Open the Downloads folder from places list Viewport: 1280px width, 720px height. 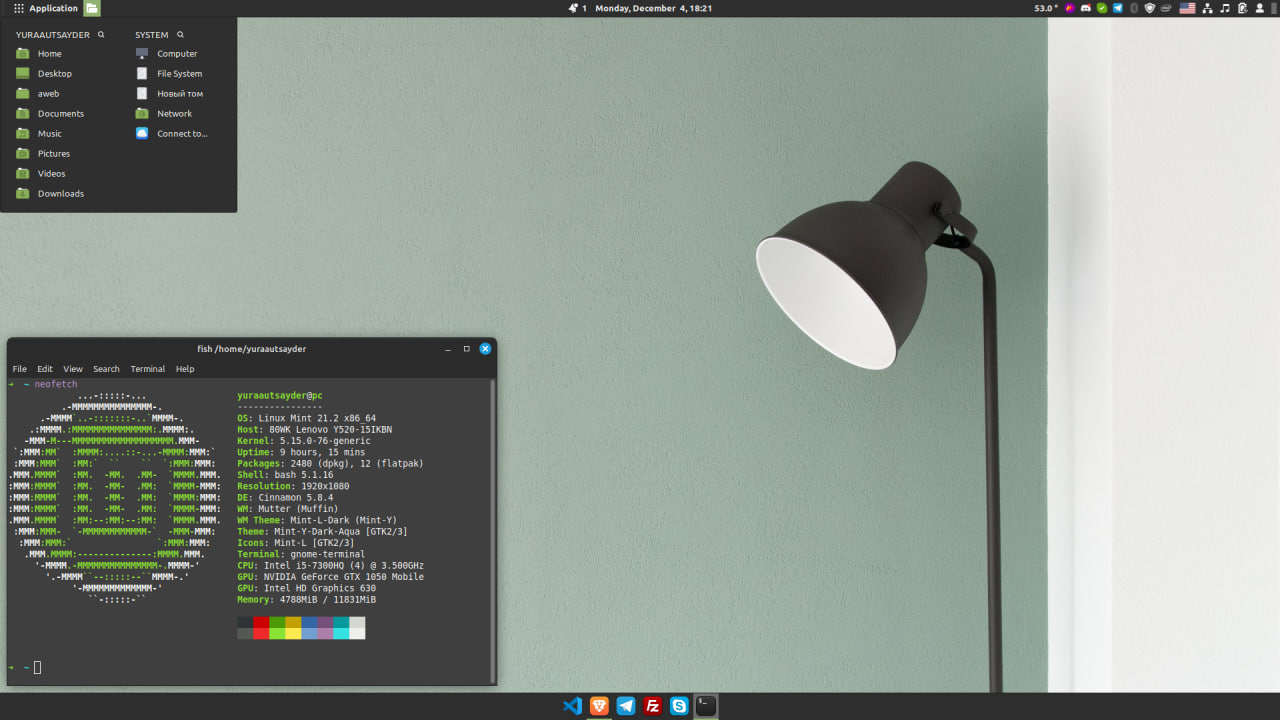point(60,194)
